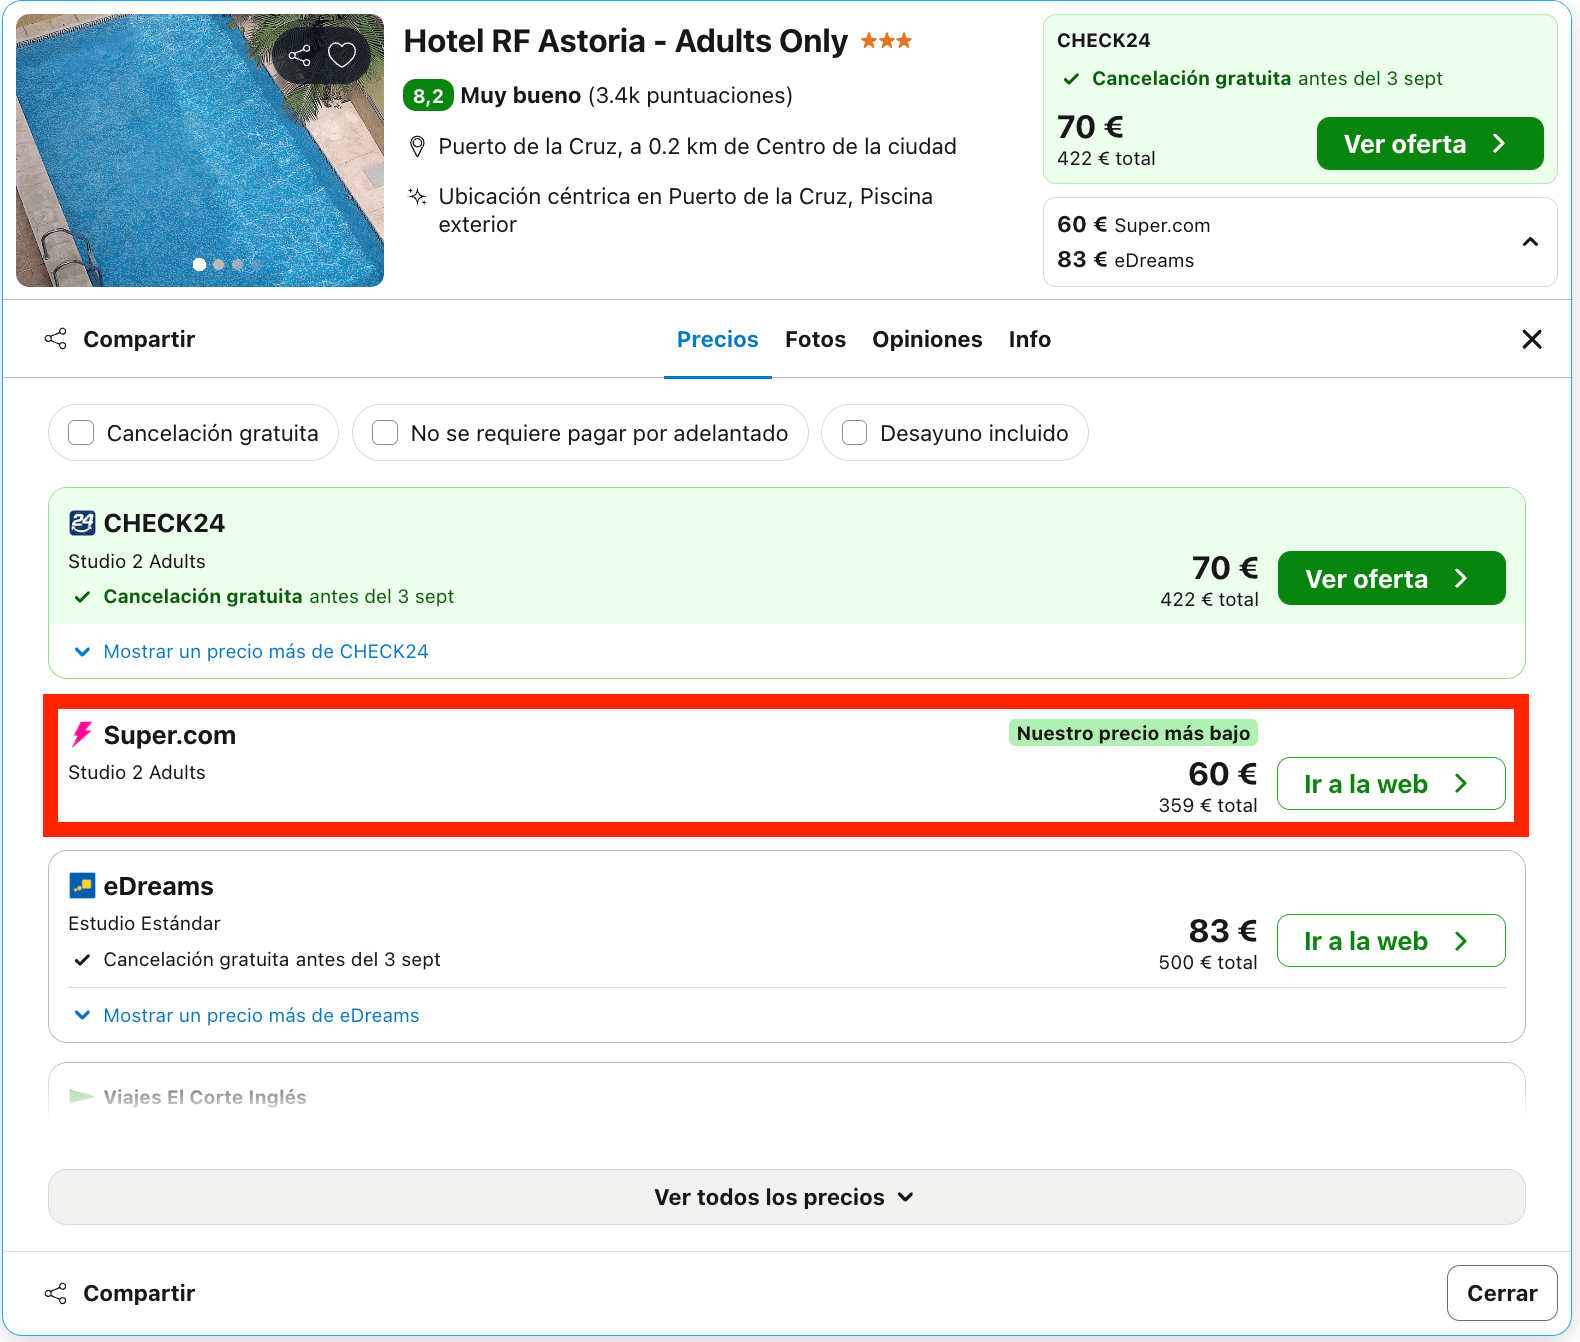Click the three-star hotel rating
The height and width of the screenshot is (1342, 1580).
(x=886, y=41)
